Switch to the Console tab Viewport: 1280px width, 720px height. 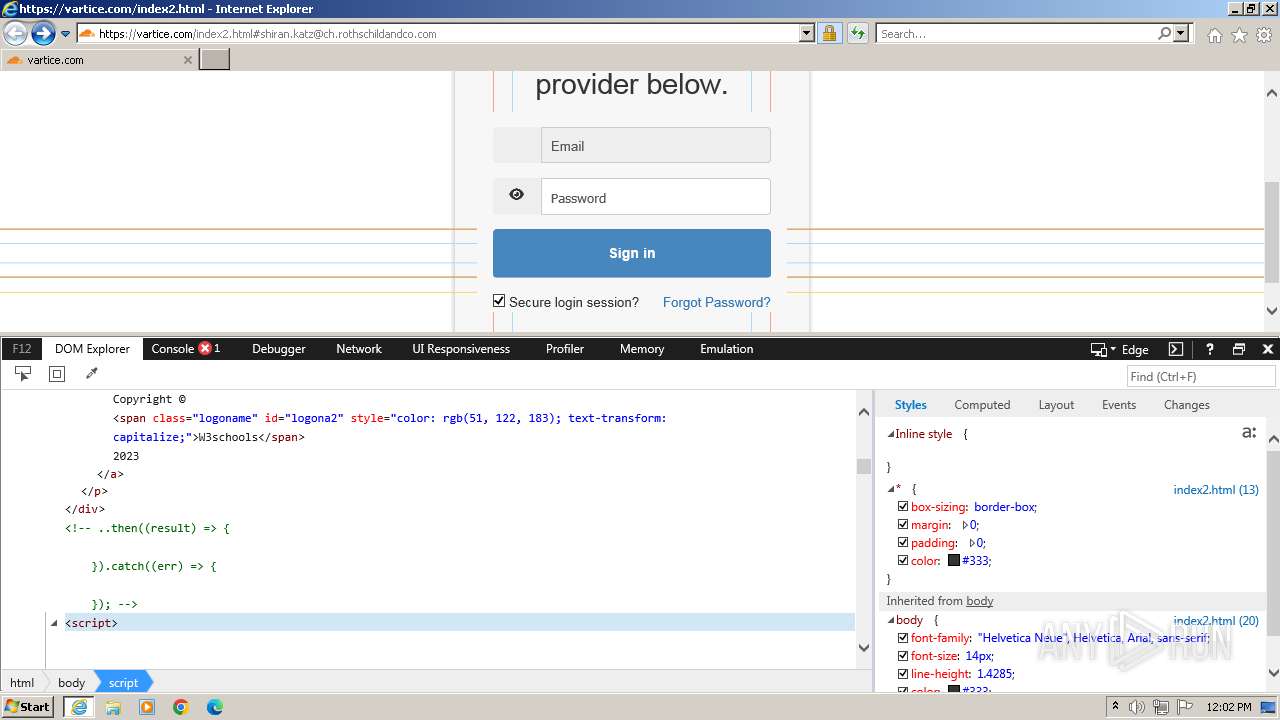point(173,349)
